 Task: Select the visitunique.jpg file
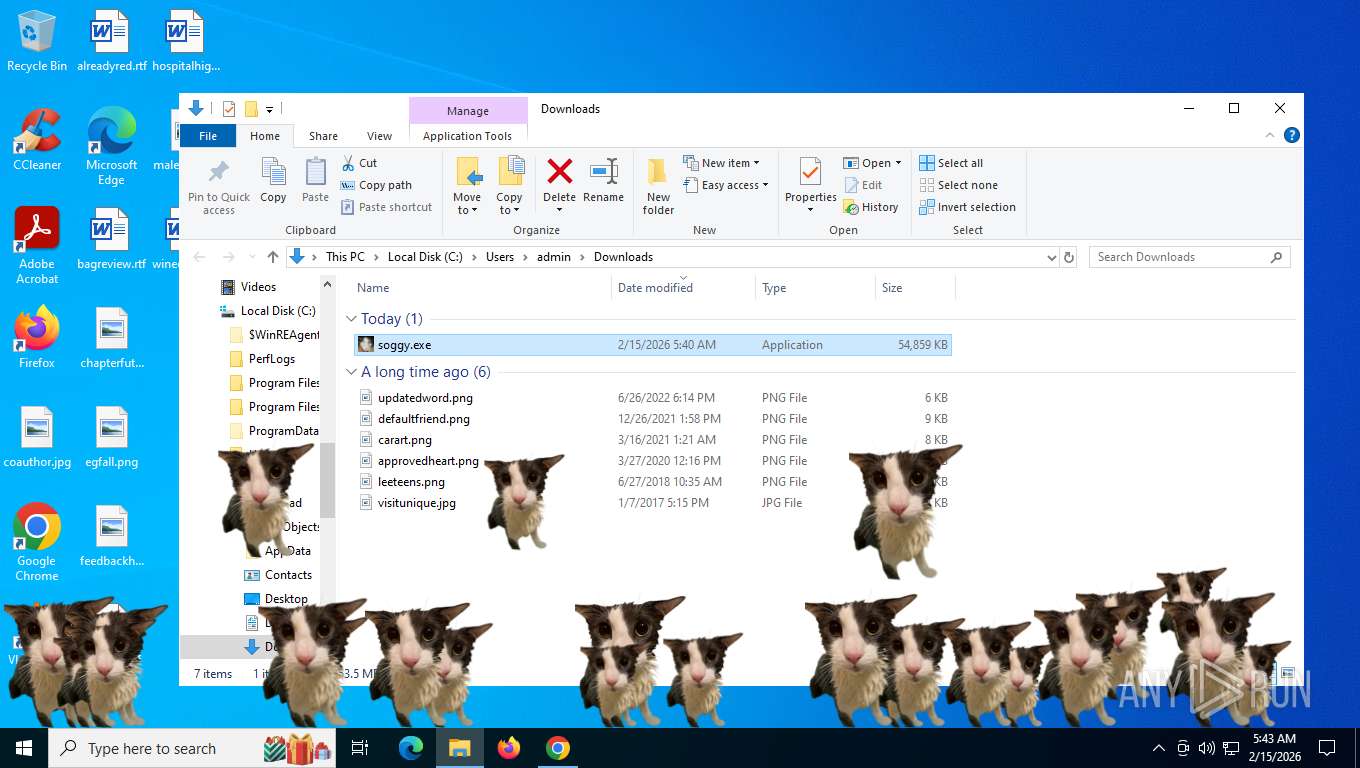[x=653, y=503]
